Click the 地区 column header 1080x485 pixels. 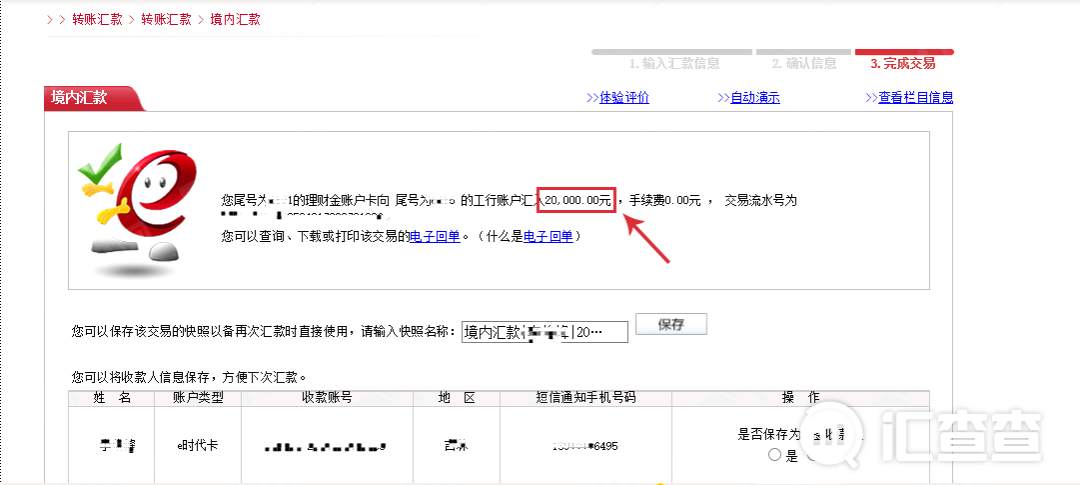click(457, 398)
